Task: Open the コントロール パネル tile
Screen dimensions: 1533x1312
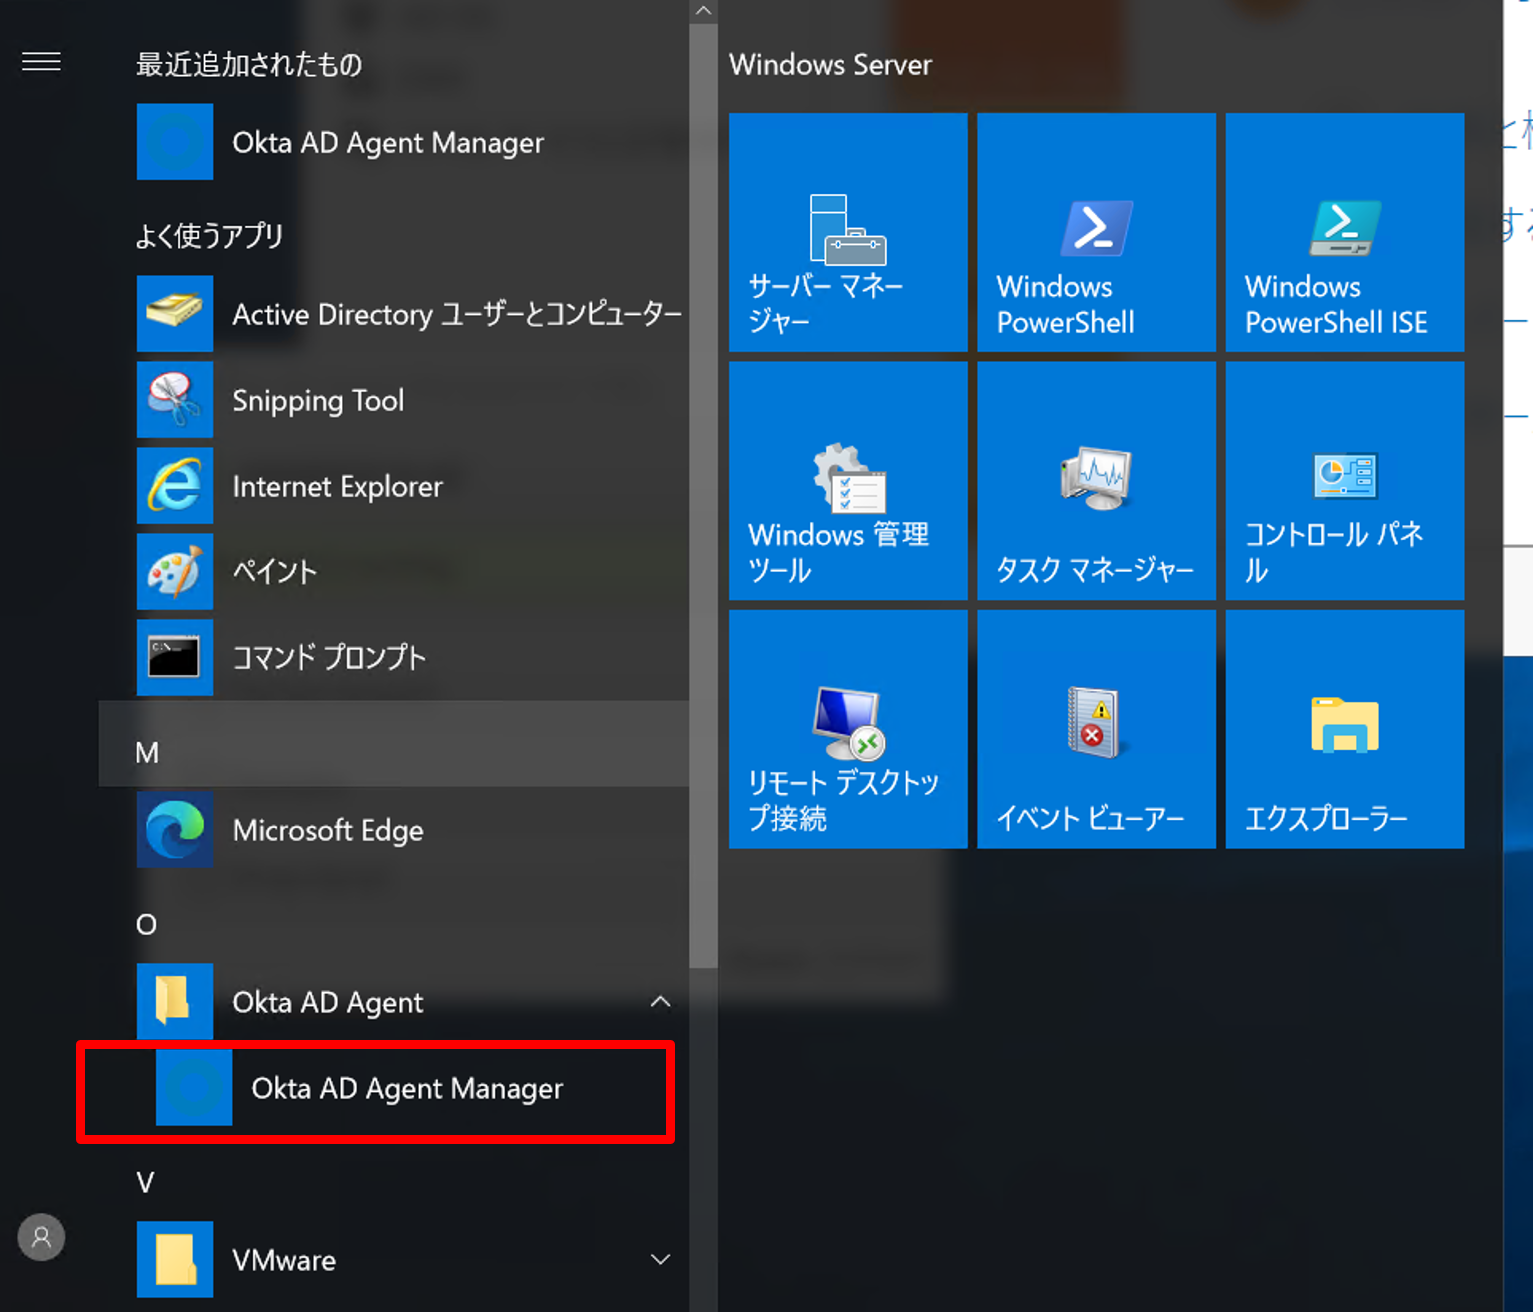Action: click(x=1345, y=481)
